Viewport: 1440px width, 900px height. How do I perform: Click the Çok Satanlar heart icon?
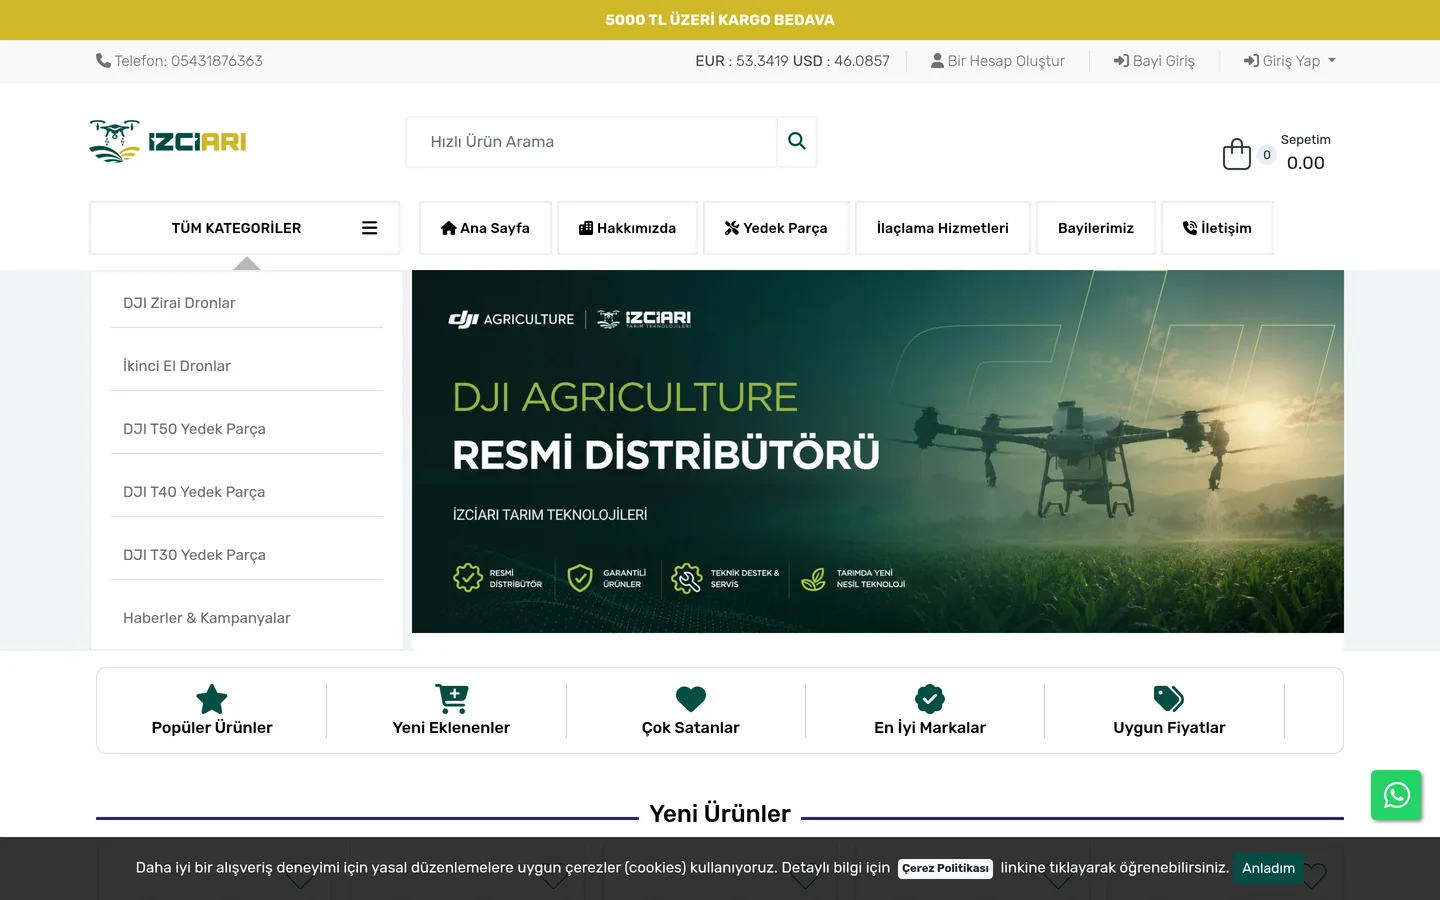point(691,699)
